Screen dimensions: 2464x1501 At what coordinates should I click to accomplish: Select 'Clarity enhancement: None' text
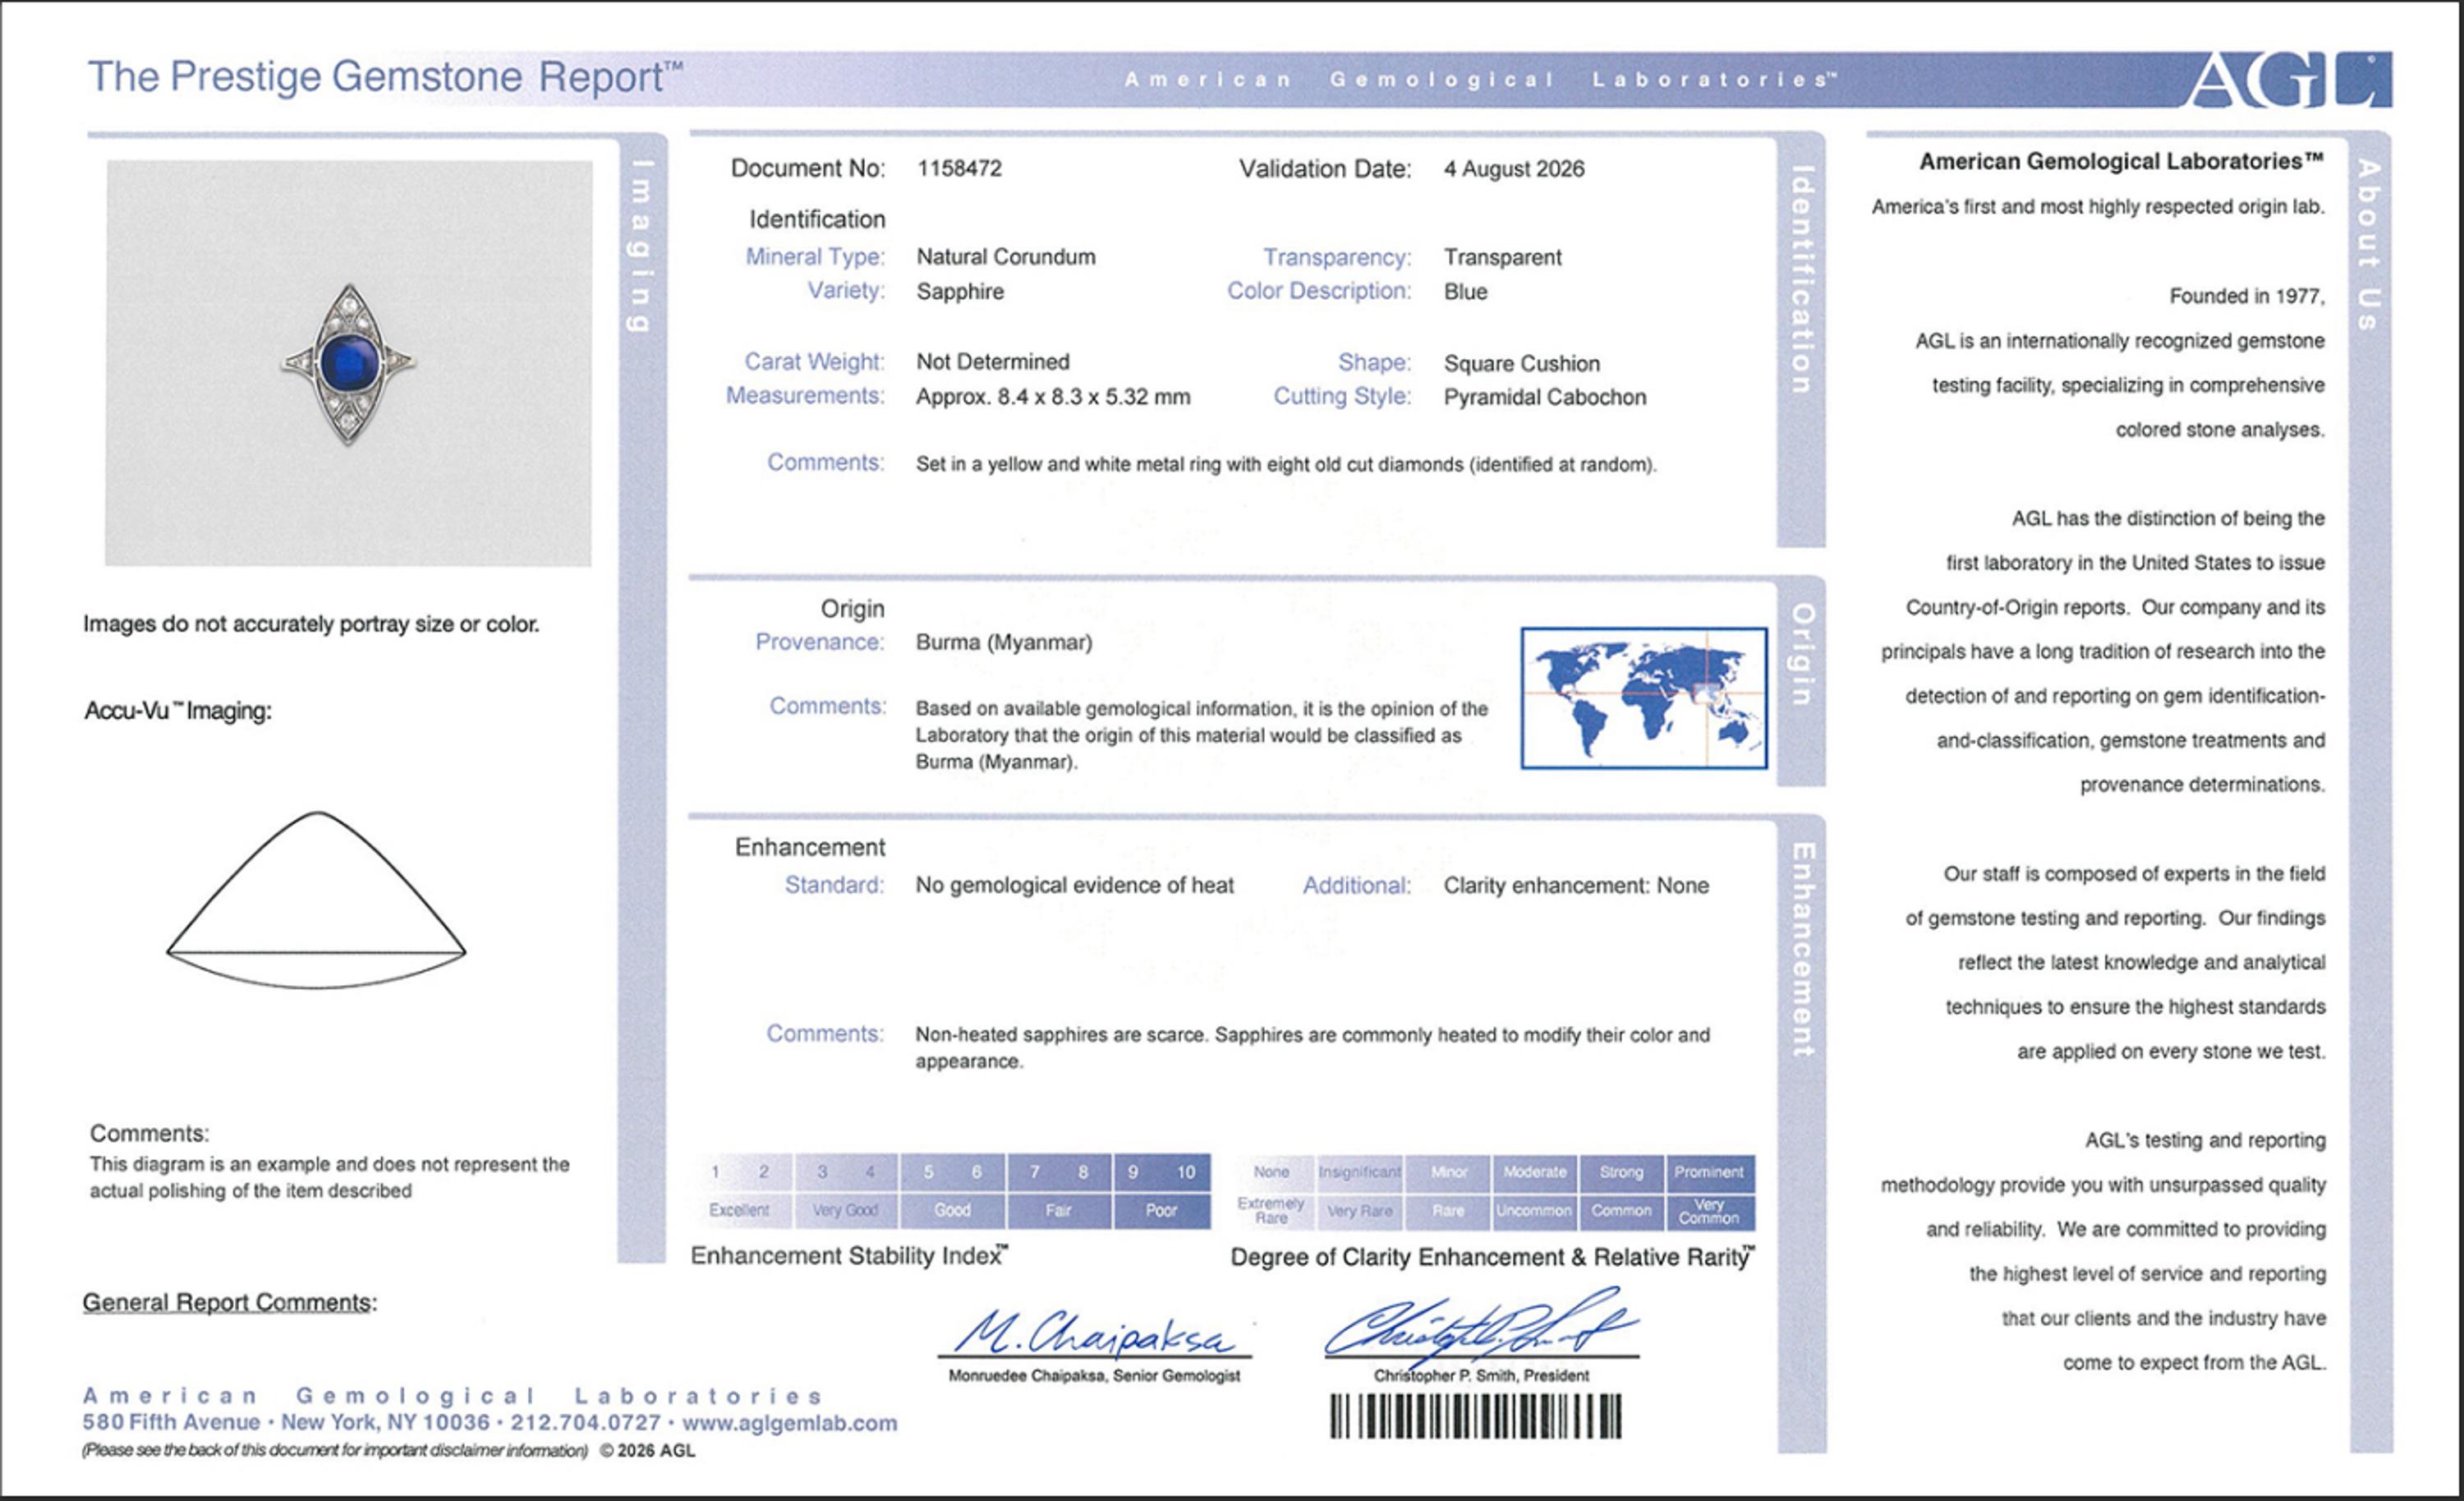click(x=1576, y=885)
